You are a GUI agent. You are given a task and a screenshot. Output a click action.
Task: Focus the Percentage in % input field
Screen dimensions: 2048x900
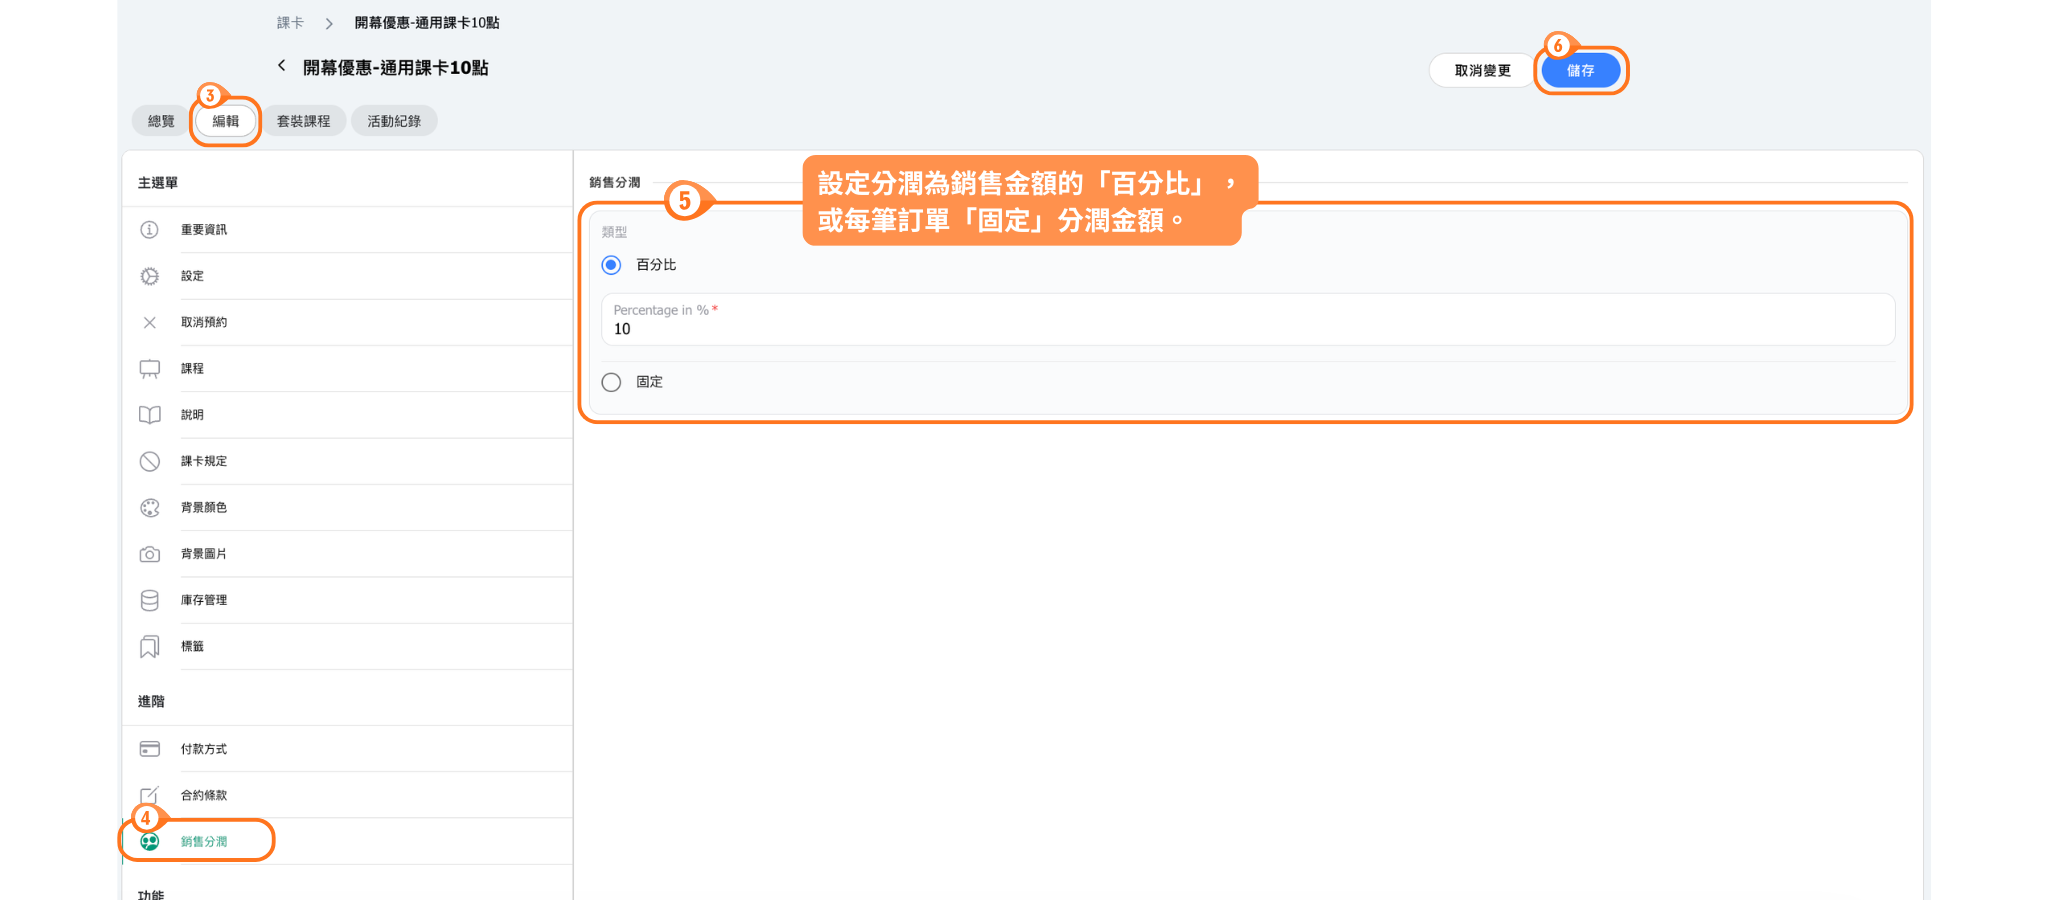click(1247, 329)
